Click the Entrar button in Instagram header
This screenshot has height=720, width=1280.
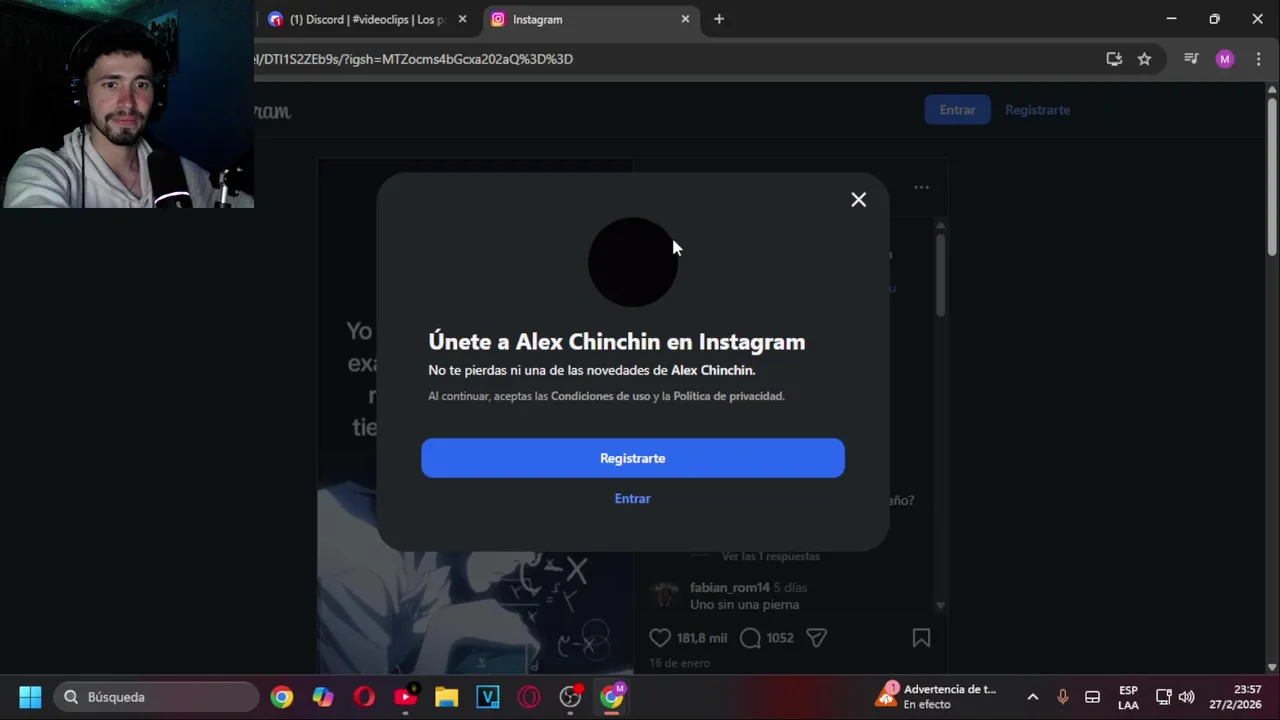(957, 110)
